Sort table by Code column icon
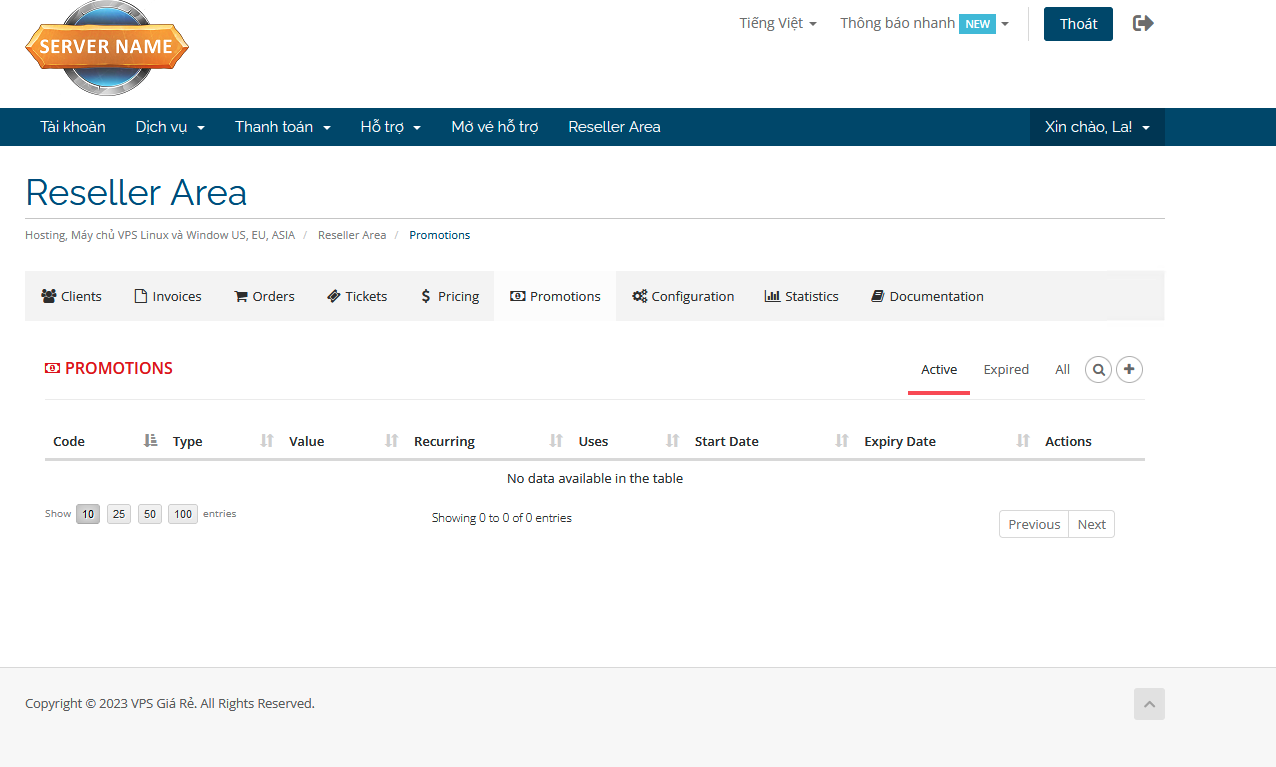The image size is (1276, 767). 150,441
